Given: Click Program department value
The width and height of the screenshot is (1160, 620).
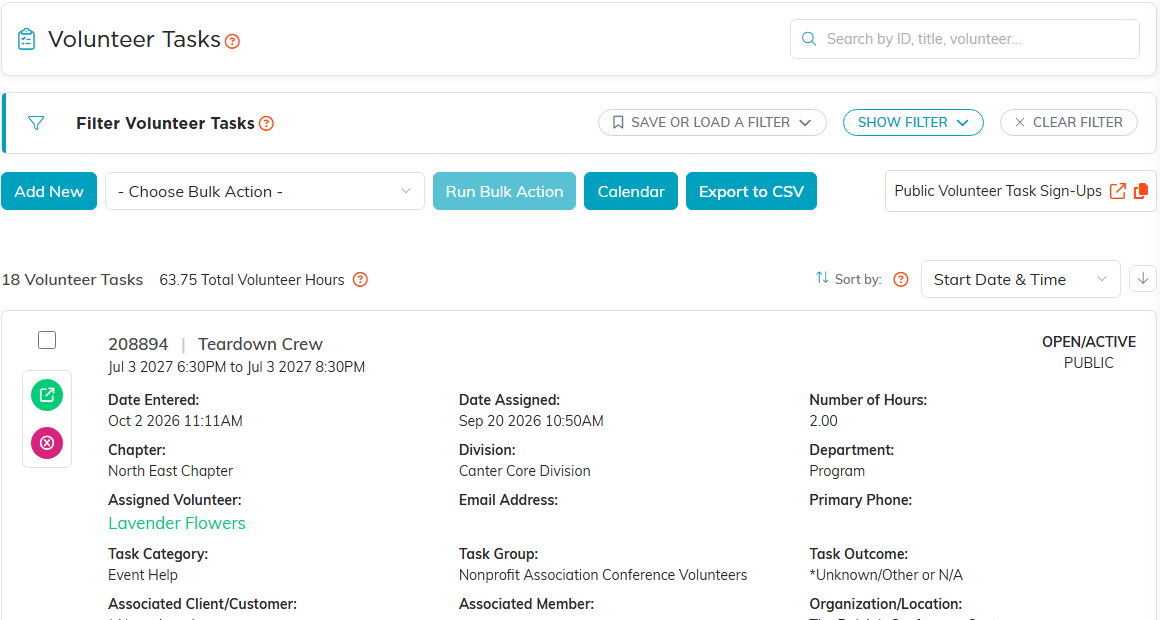Looking at the screenshot, I should tap(837, 471).
